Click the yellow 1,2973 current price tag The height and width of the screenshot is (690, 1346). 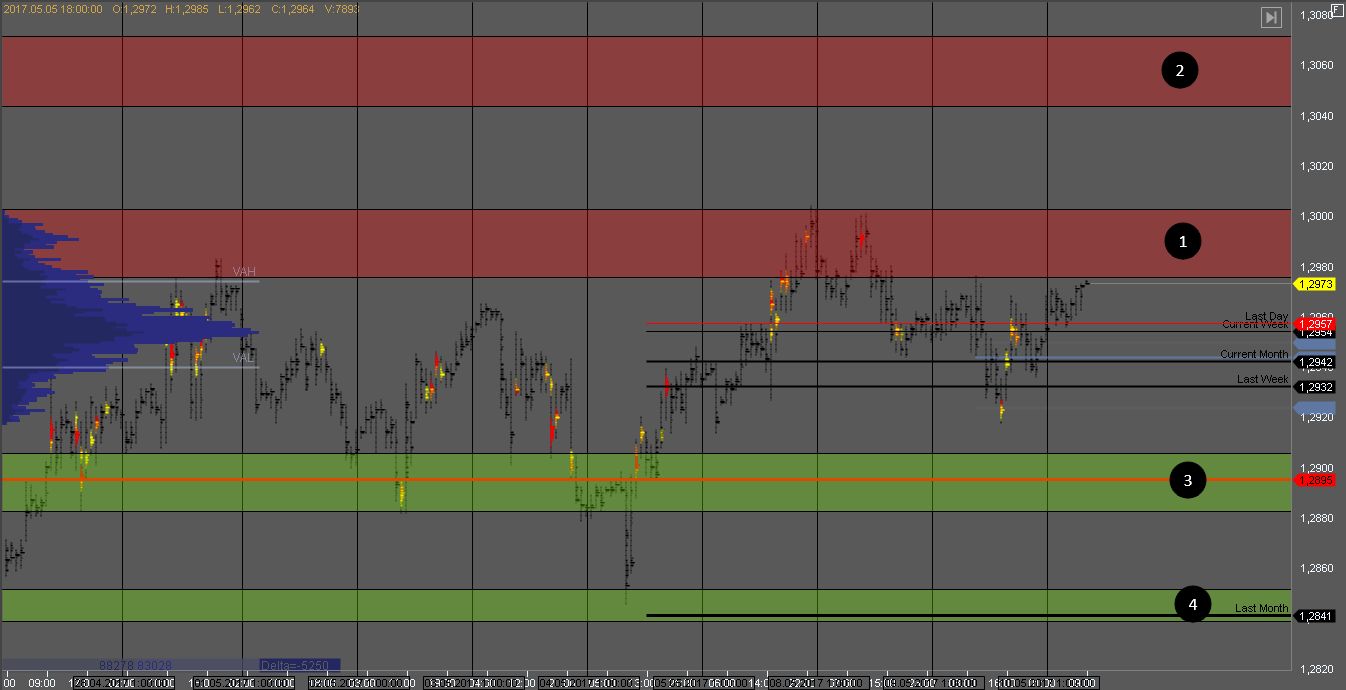click(x=1316, y=284)
